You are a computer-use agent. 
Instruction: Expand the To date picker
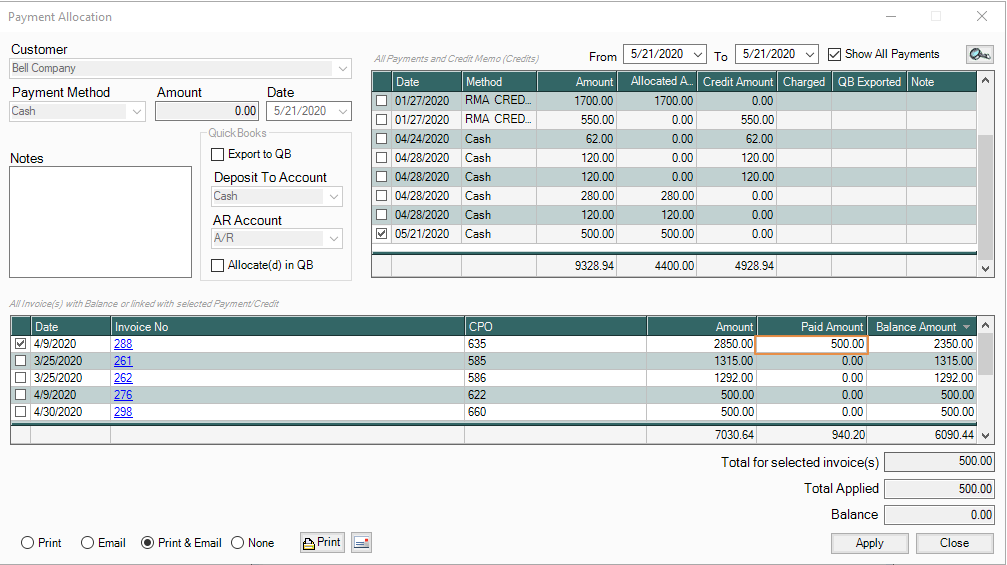pyautogui.click(x=809, y=55)
